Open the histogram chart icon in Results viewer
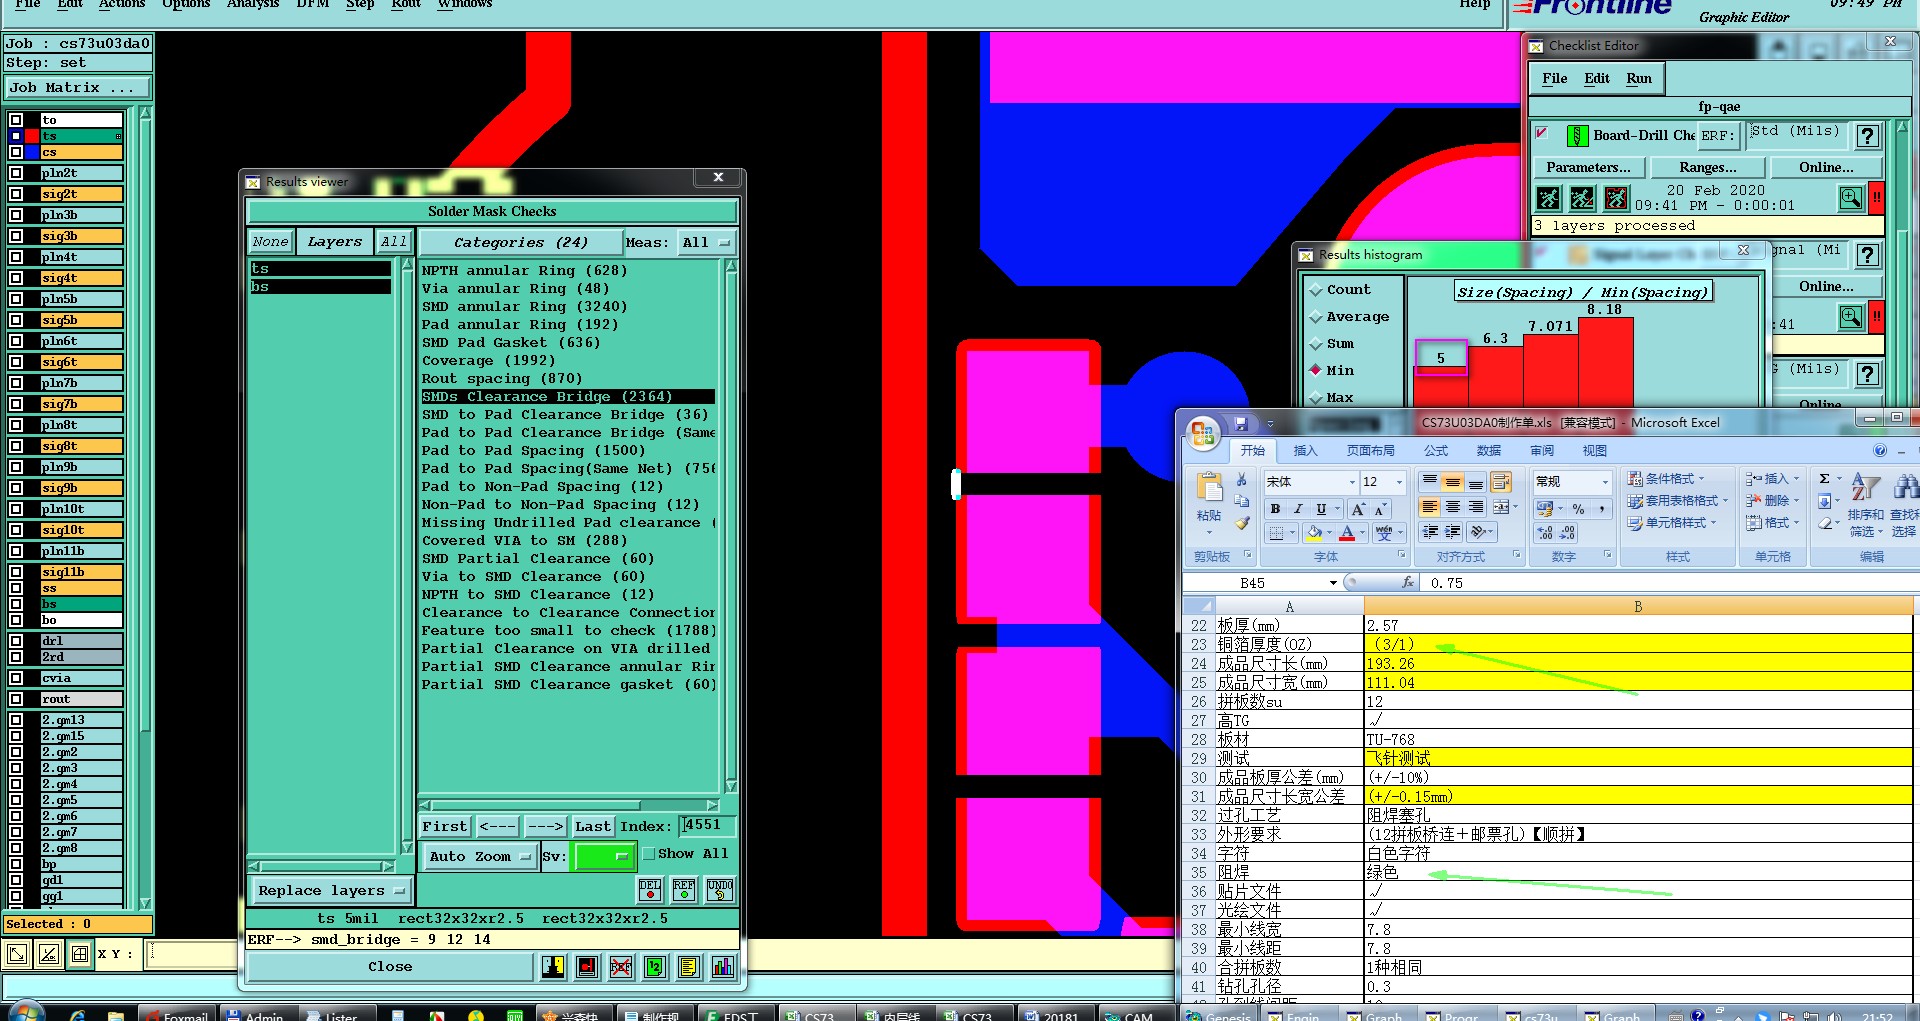This screenshot has height=1021, width=1920. pyautogui.click(x=722, y=967)
